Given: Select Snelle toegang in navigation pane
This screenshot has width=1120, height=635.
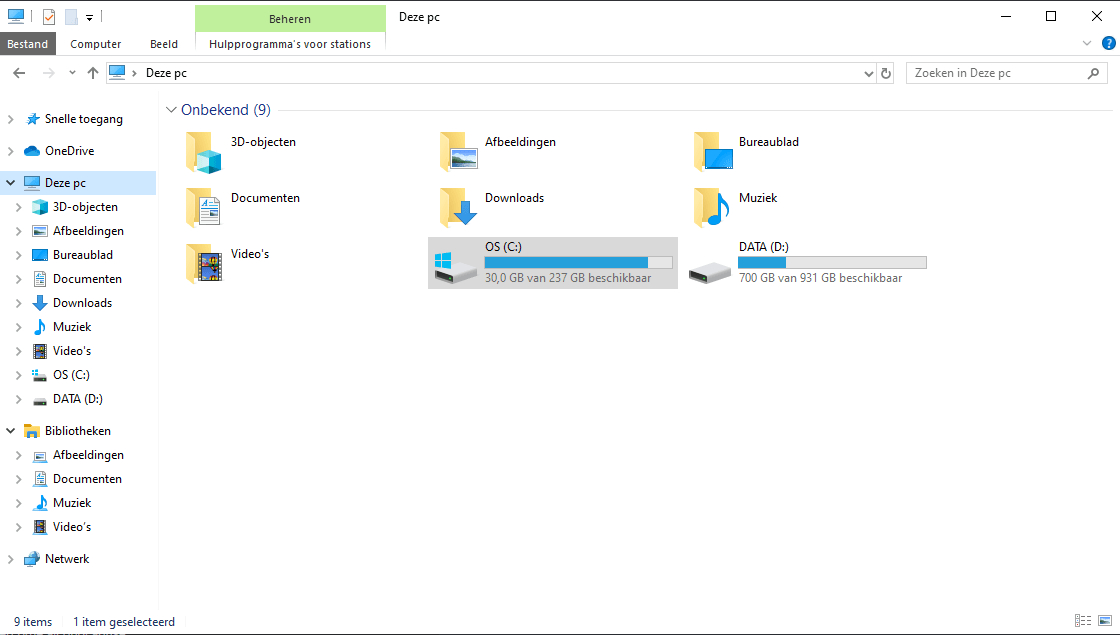Looking at the screenshot, I should pyautogui.click(x=84, y=119).
